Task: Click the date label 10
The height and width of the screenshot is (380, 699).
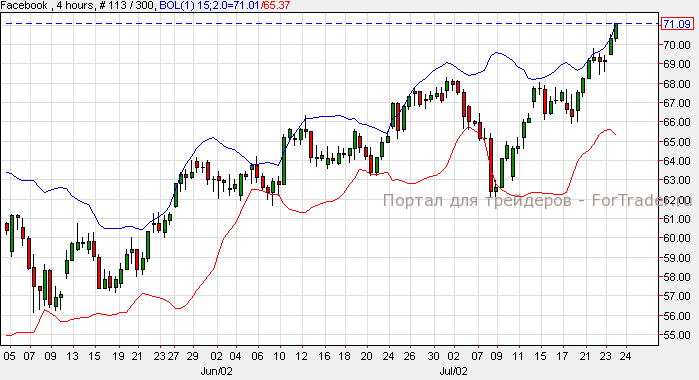Action: pos(279,356)
